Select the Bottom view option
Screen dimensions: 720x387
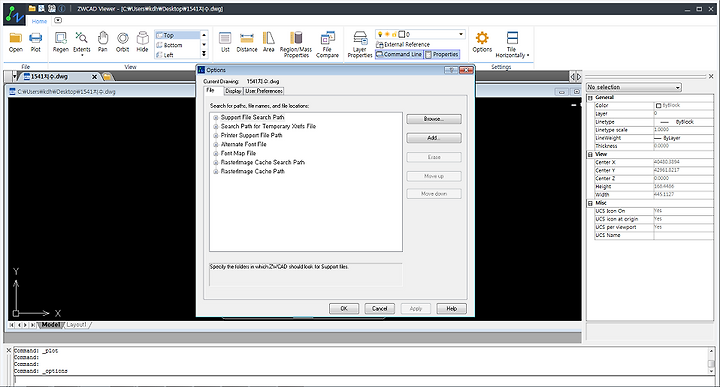point(177,45)
